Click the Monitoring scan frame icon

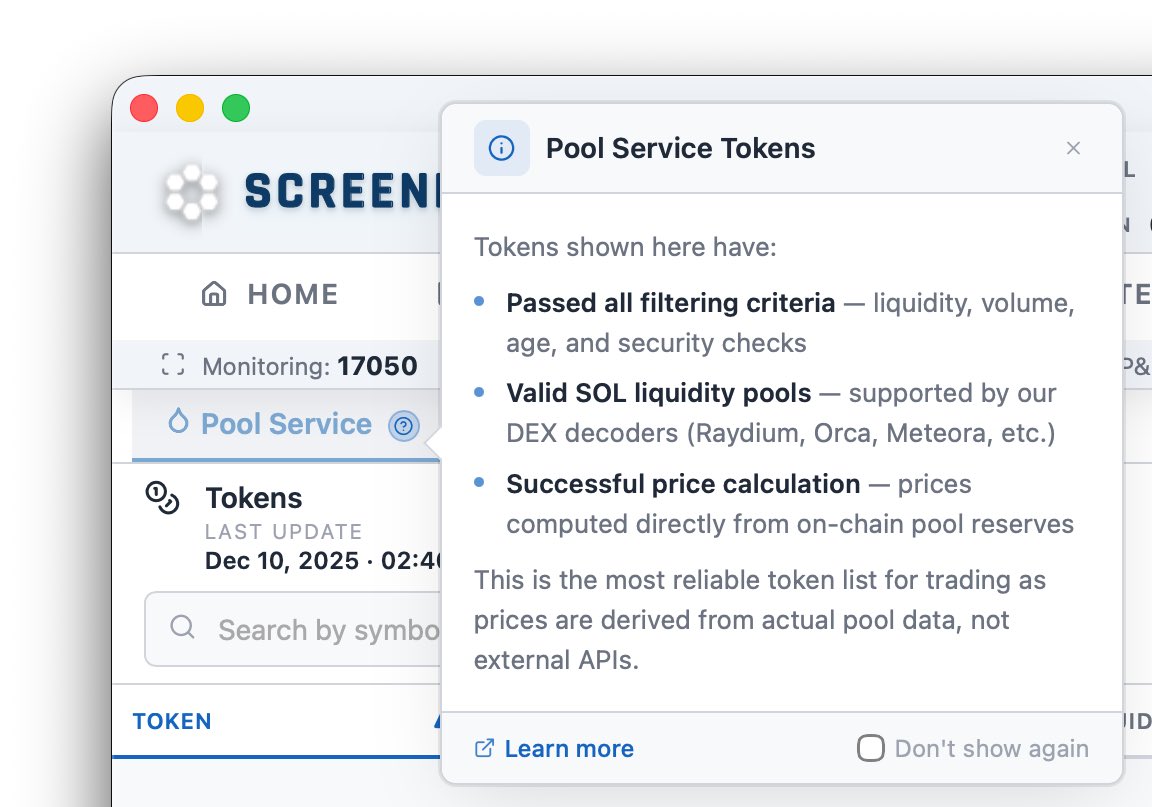[173, 365]
